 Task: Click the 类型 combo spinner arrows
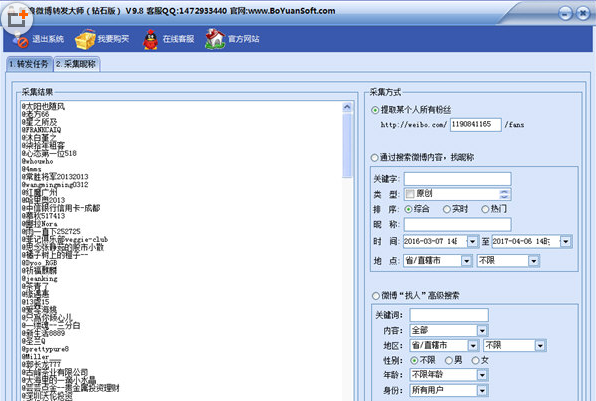pos(504,194)
